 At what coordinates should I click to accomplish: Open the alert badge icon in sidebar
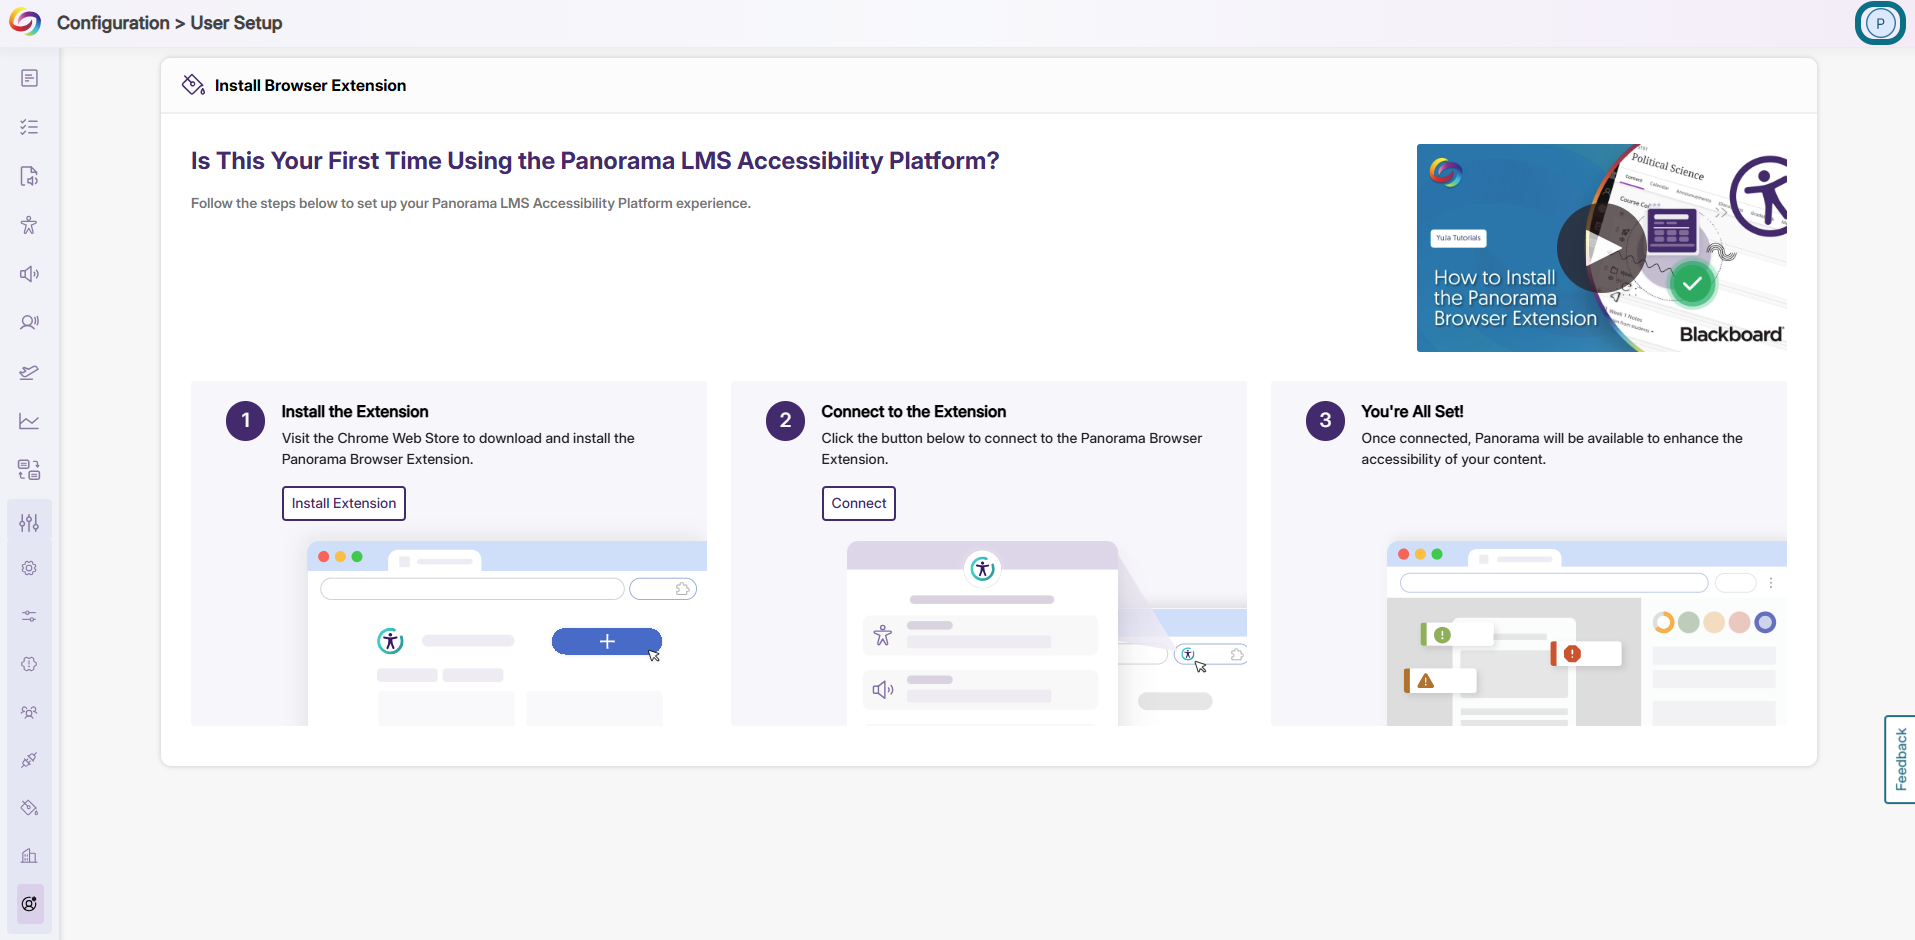pos(29,664)
